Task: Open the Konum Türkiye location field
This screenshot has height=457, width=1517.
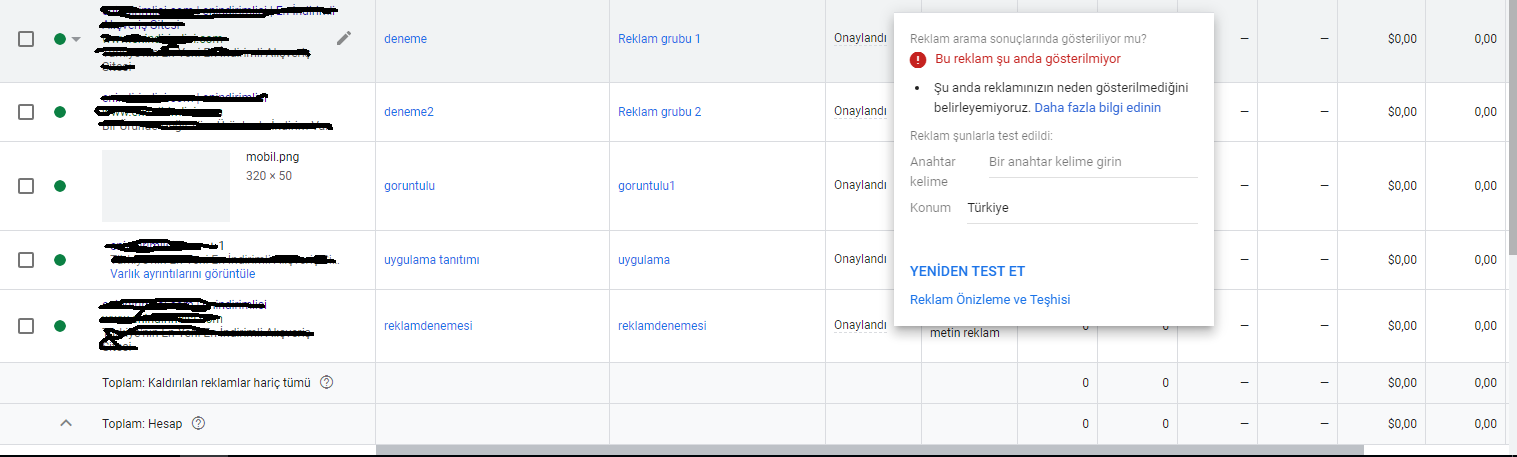Action: [x=1082, y=208]
